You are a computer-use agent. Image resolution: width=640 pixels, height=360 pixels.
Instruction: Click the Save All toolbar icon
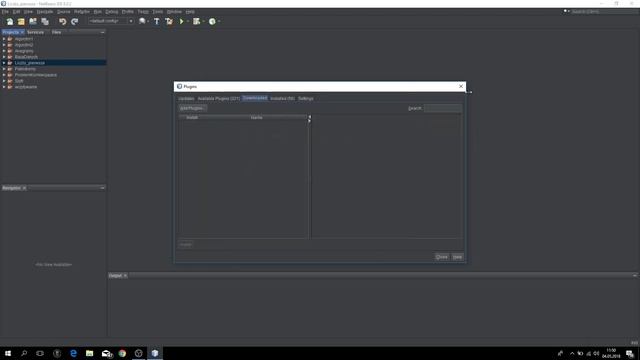tap(45, 21)
